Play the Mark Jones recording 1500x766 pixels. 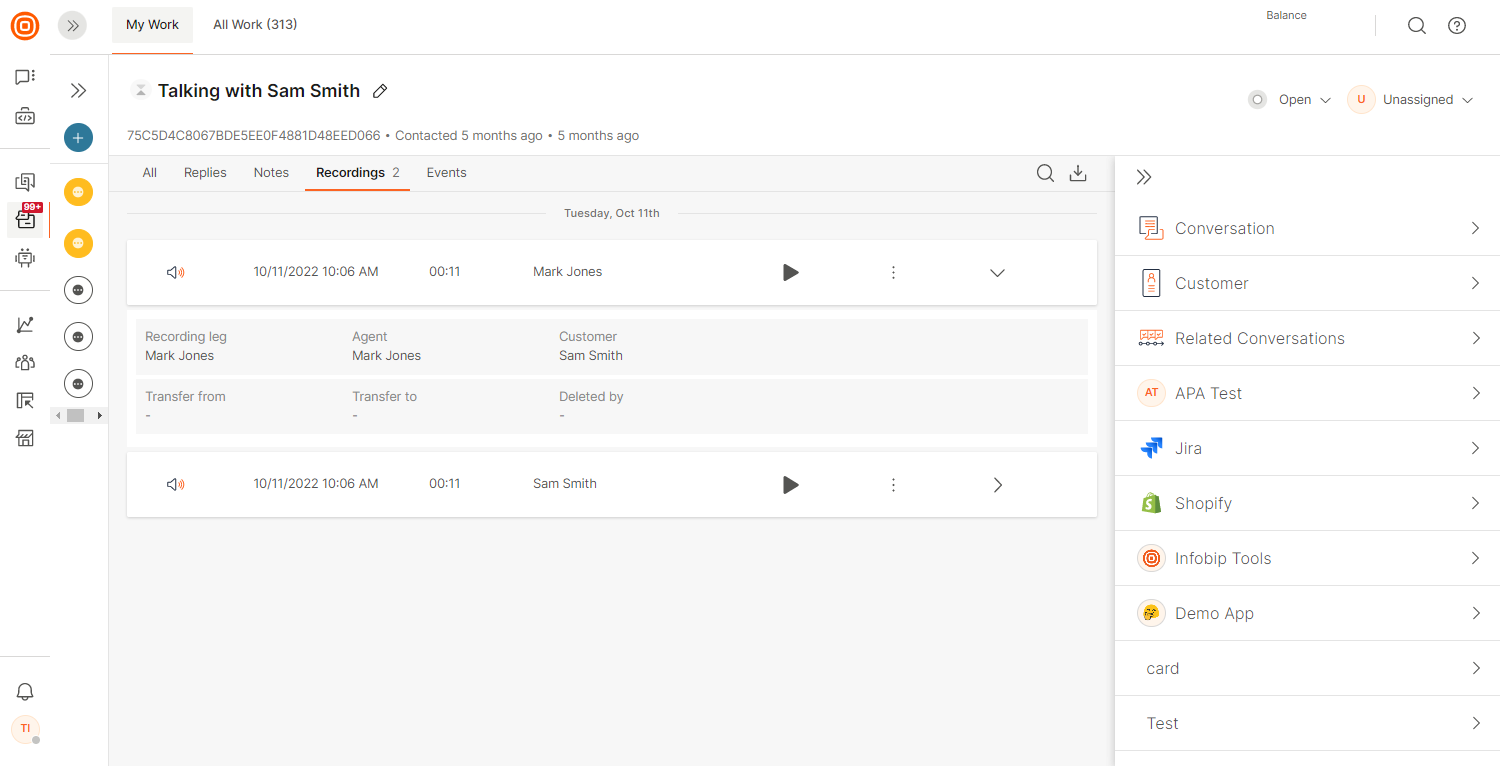pyautogui.click(x=790, y=272)
